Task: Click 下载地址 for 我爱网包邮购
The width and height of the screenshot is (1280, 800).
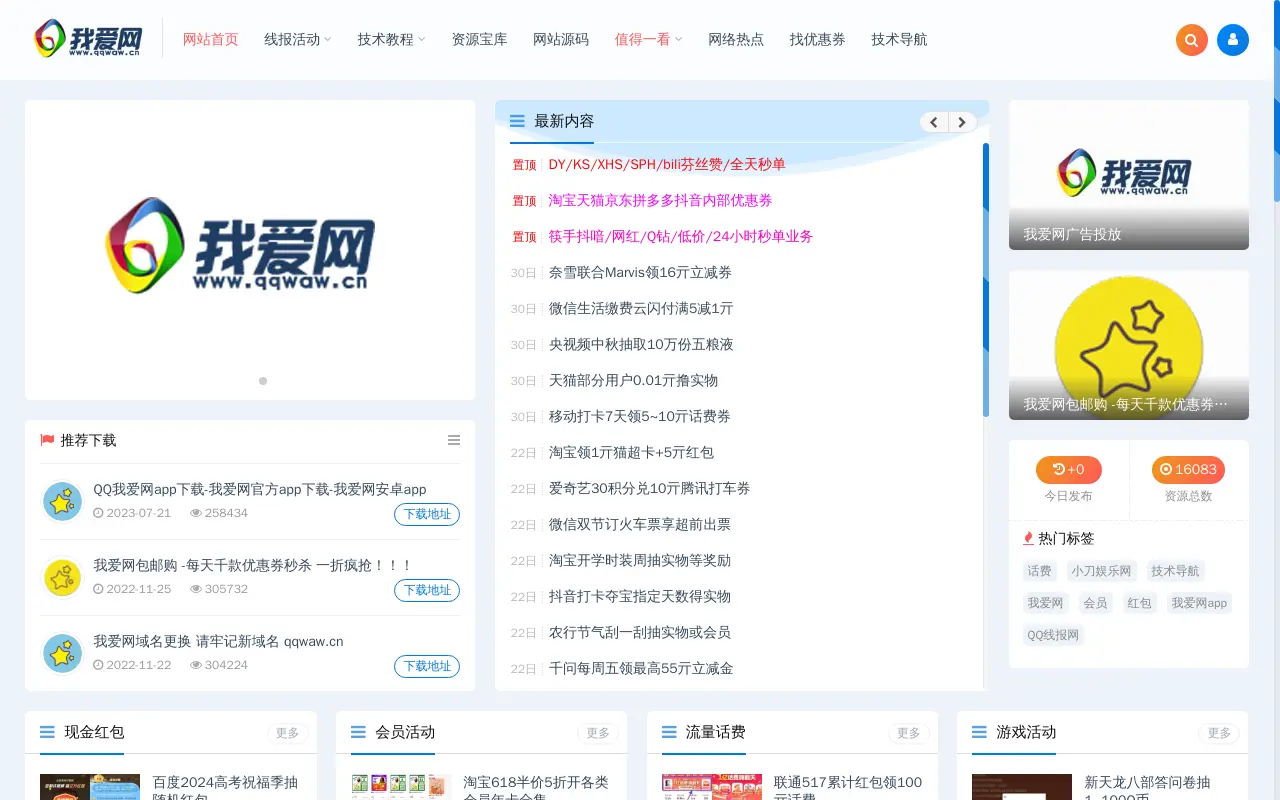Action: tap(427, 590)
